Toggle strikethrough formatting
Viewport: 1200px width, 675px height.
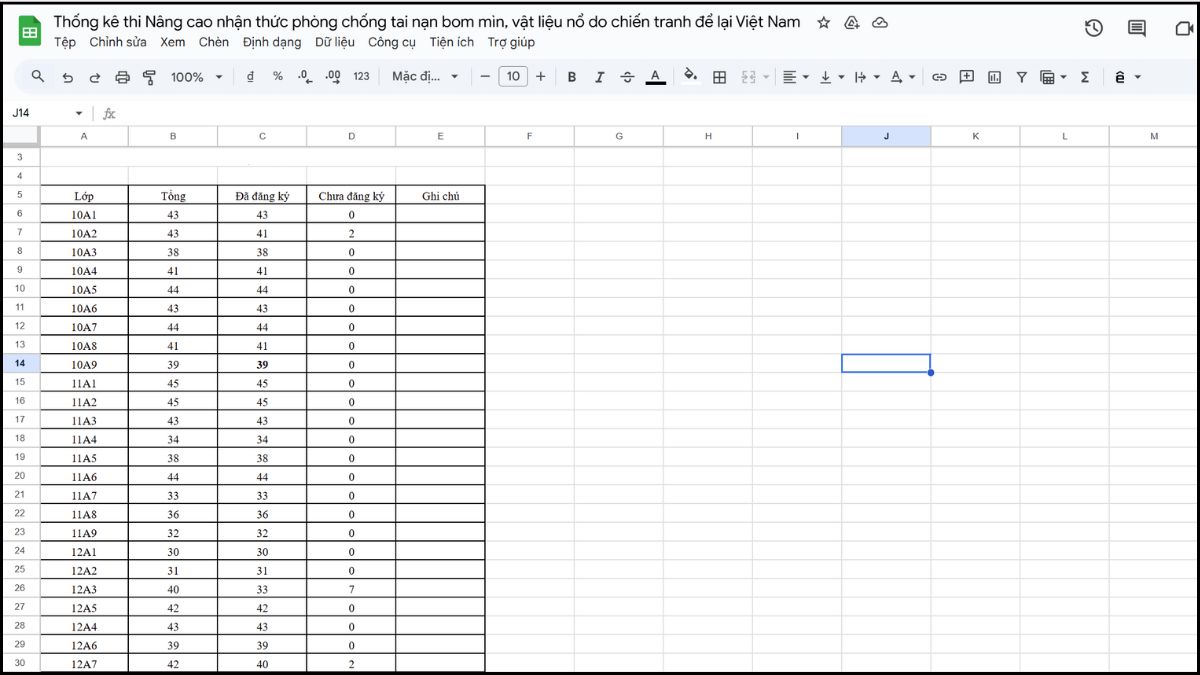click(x=627, y=76)
